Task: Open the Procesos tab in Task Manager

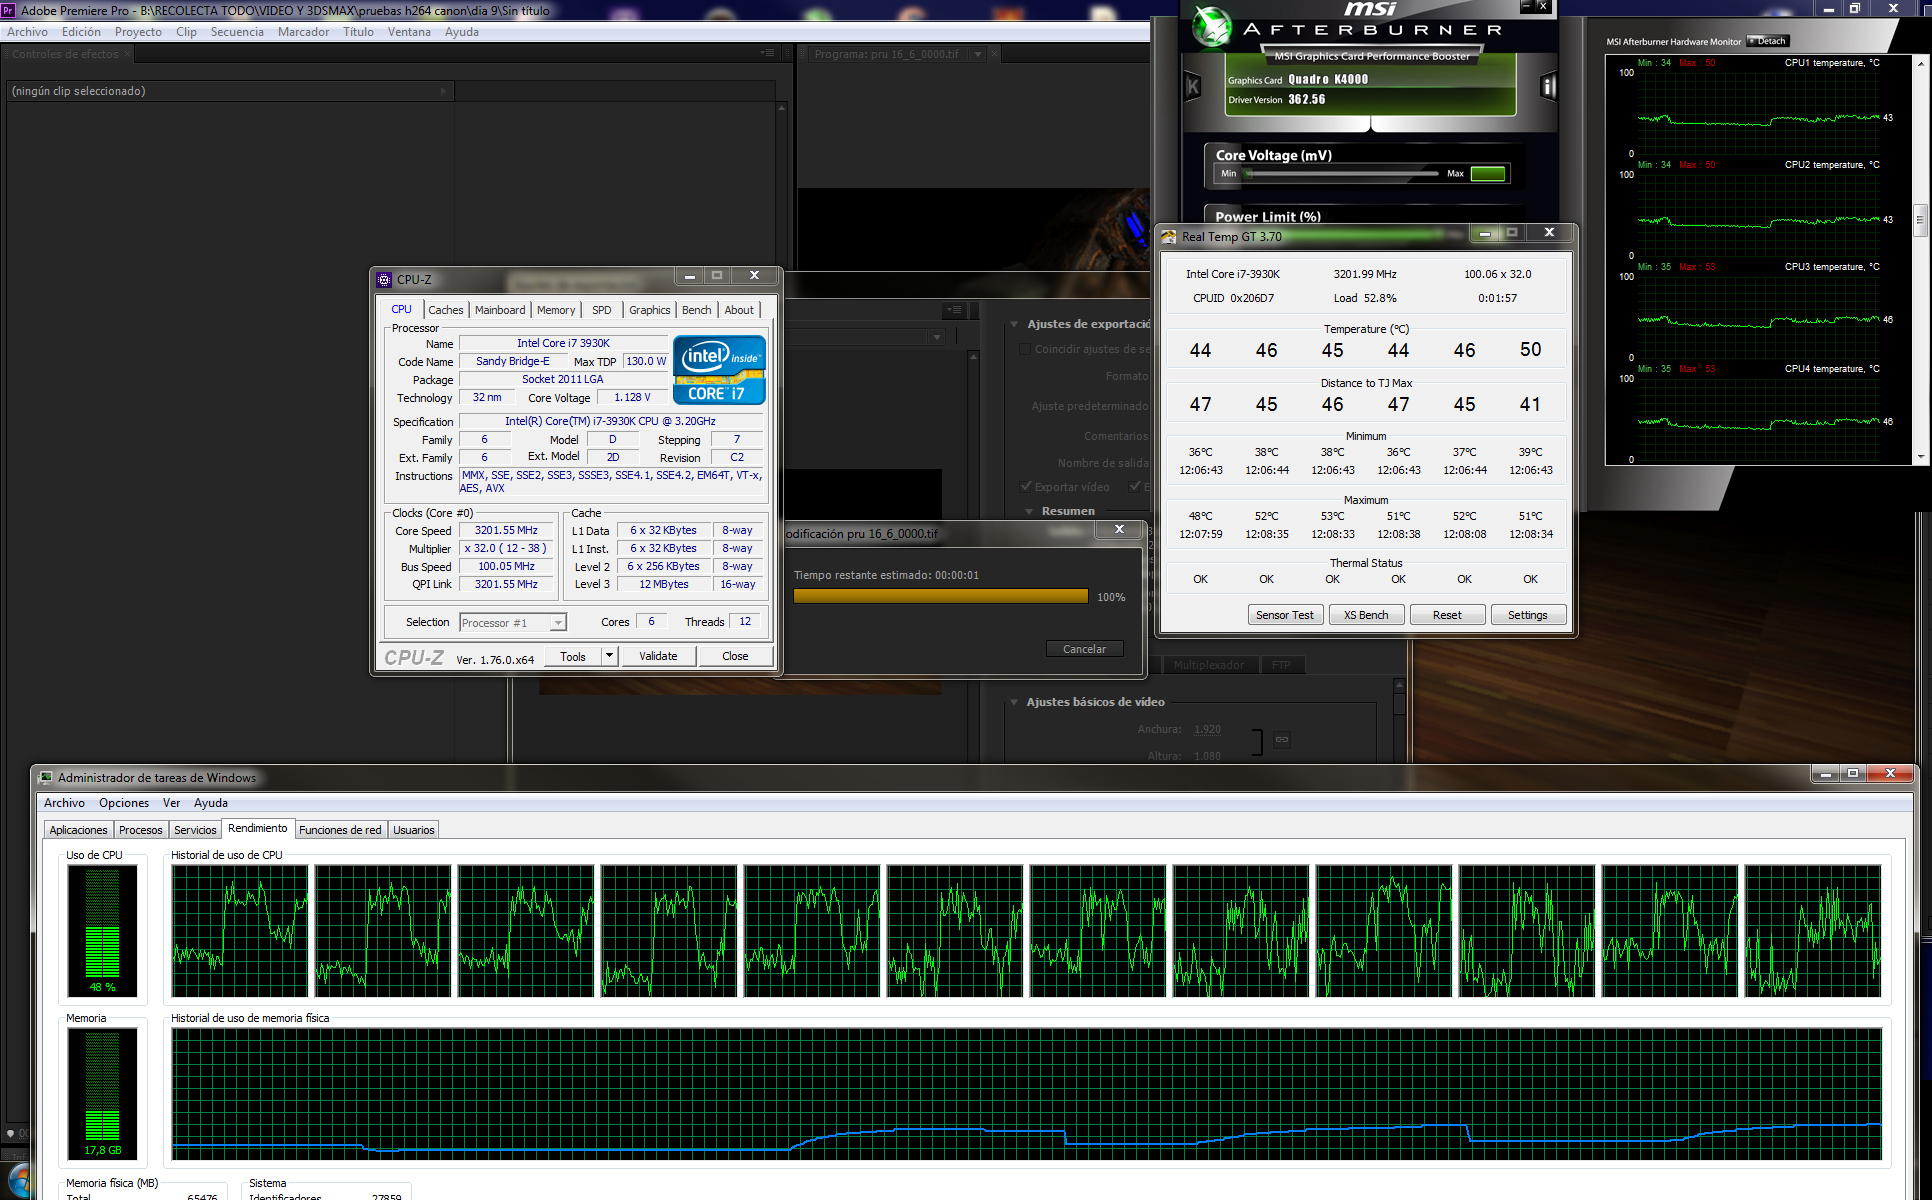Action: [x=140, y=830]
